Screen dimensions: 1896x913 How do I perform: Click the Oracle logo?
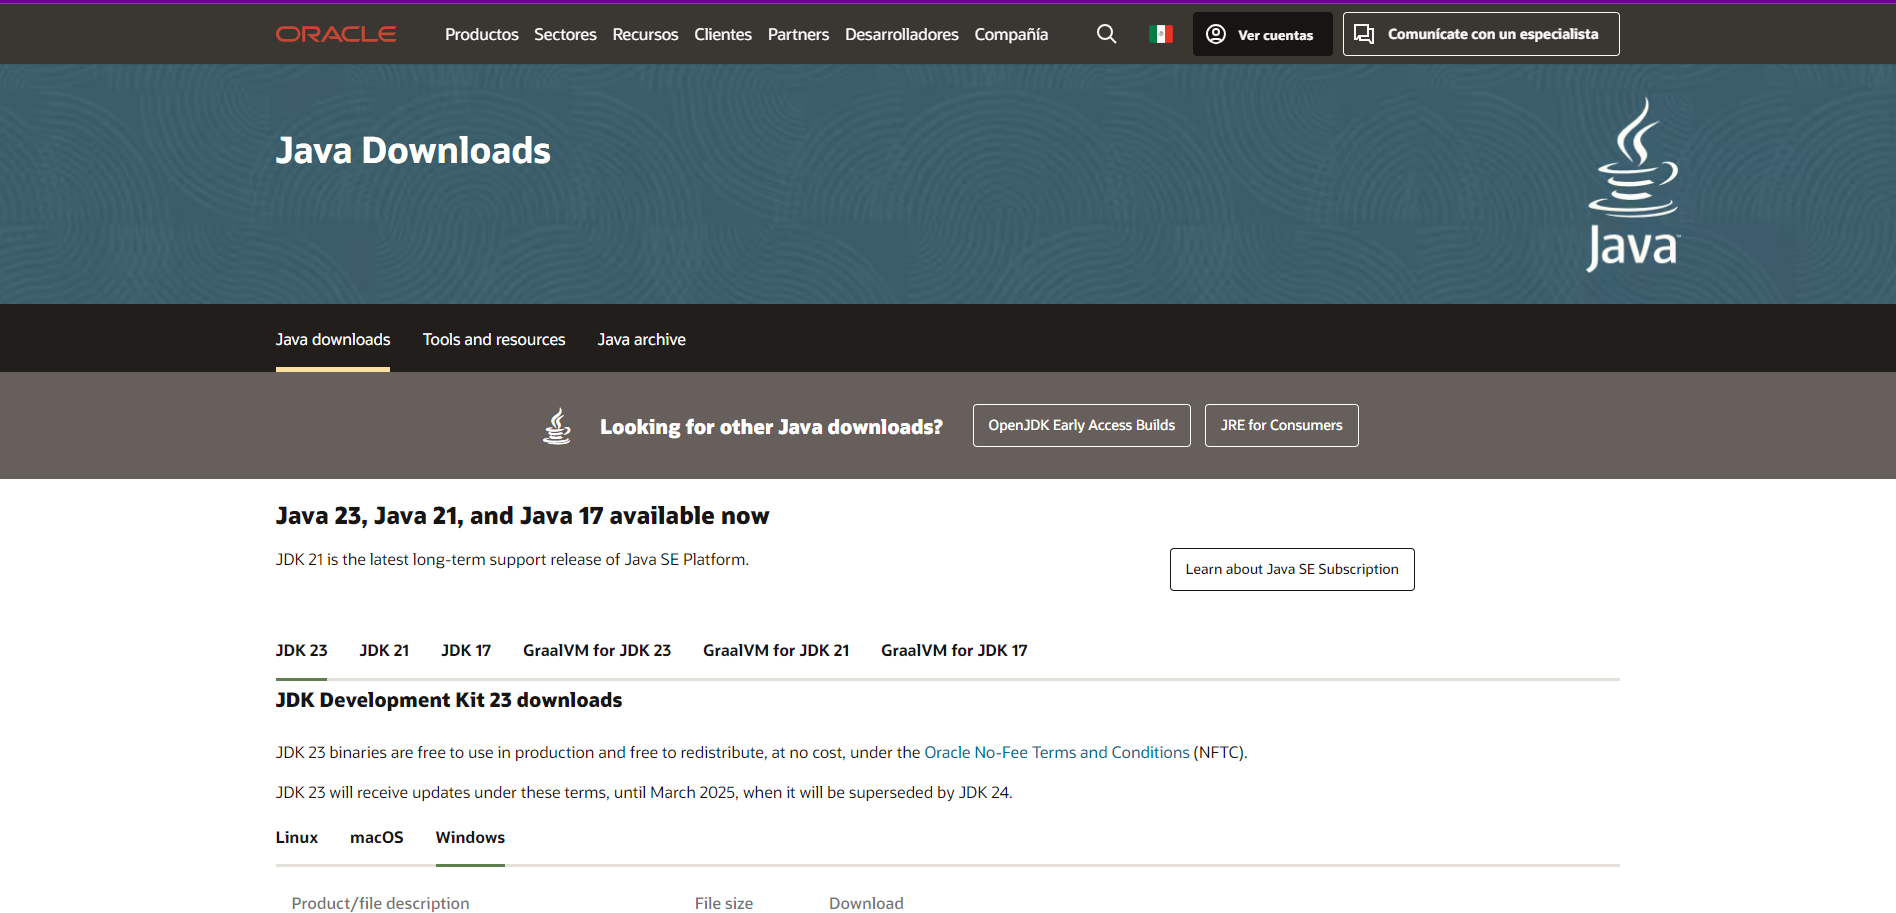coord(336,34)
